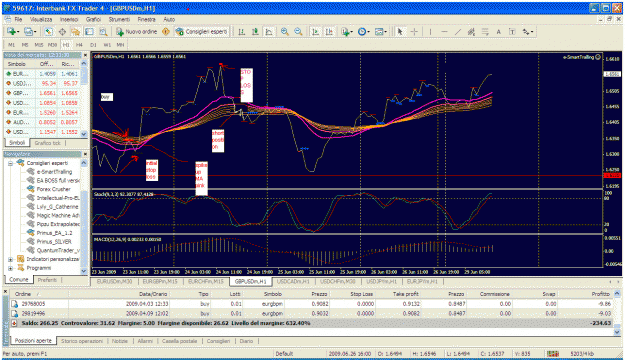
Task: Select the crosshair tool
Action: (414, 31)
